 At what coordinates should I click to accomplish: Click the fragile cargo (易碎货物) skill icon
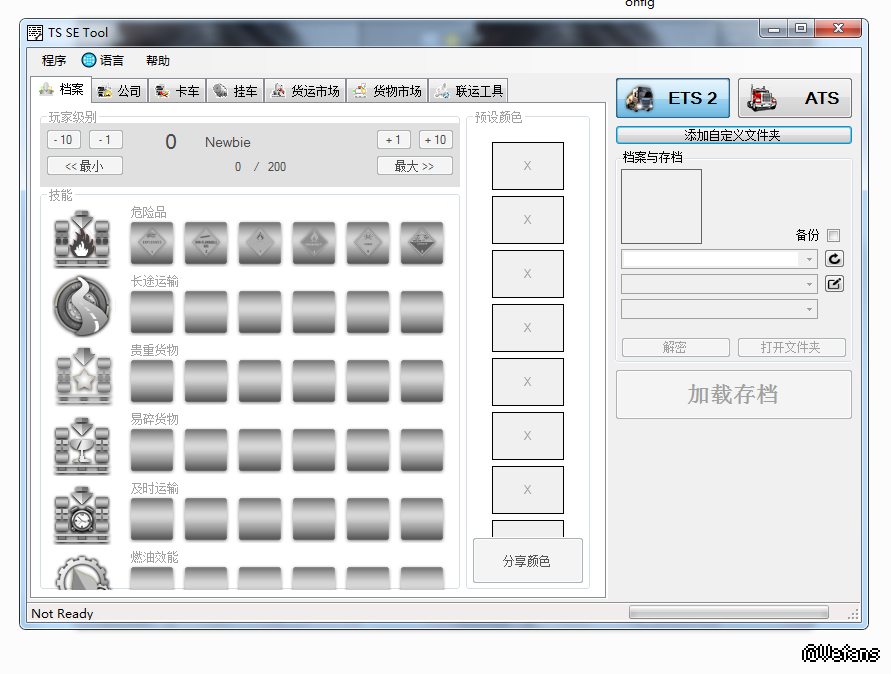(82, 444)
